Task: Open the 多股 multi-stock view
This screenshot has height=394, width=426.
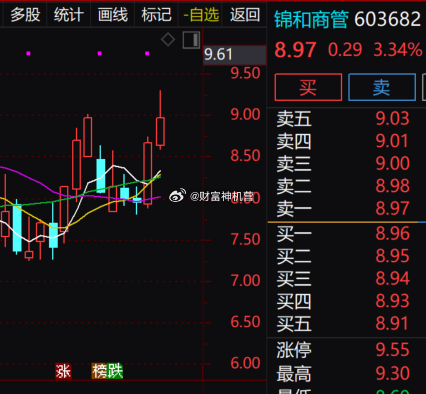Action: (x=25, y=15)
